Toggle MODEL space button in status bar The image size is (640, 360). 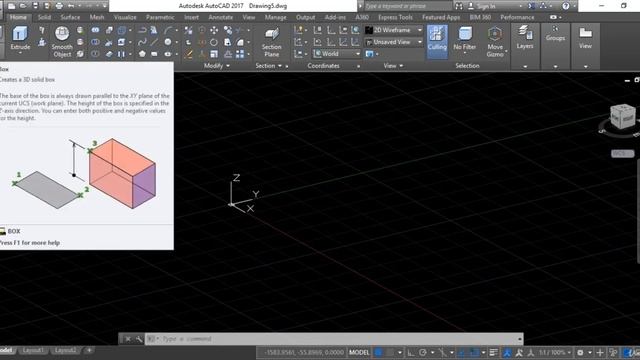coord(359,352)
